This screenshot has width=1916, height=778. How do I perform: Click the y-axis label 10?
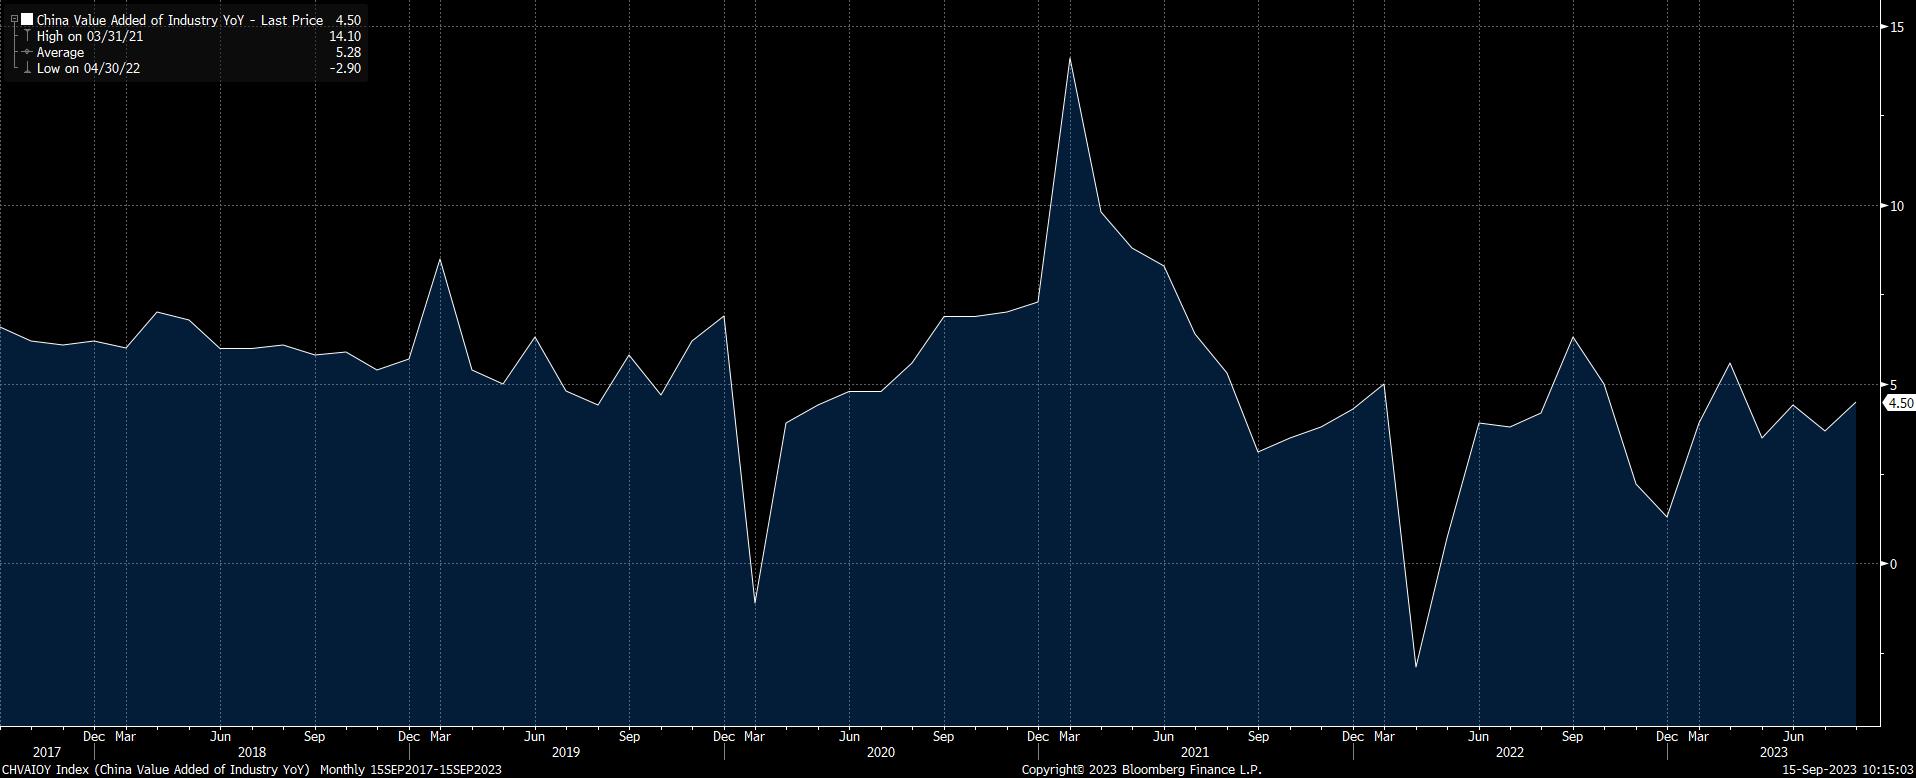point(1896,206)
